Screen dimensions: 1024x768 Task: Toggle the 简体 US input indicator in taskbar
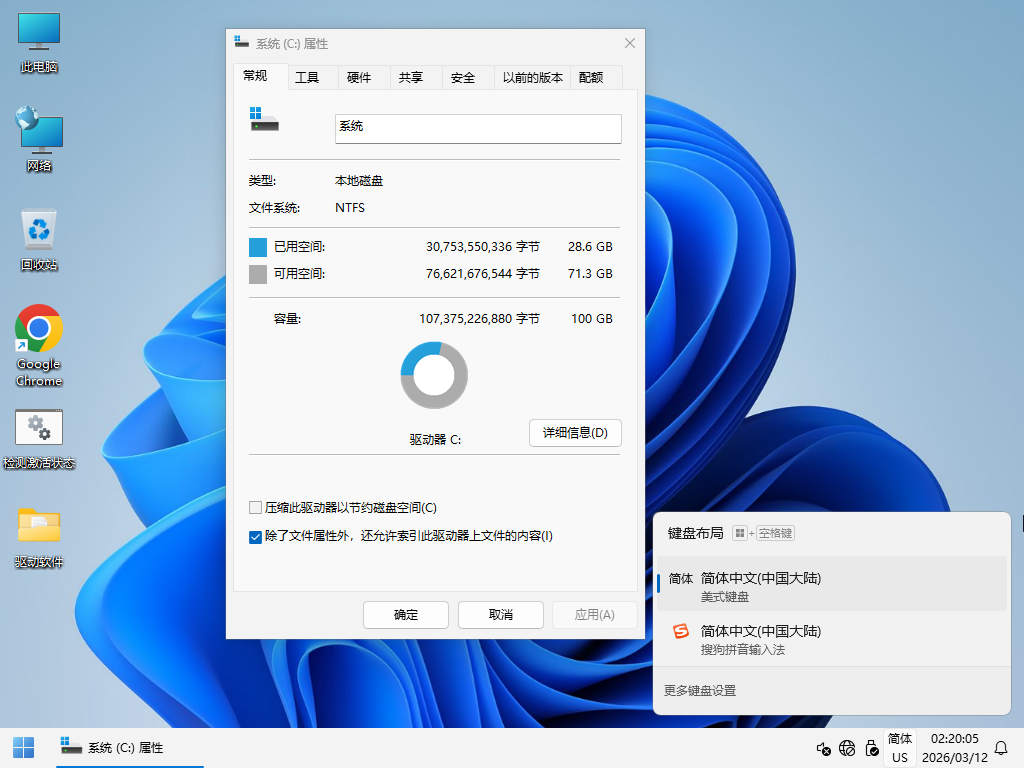pyautogui.click(x=900, y=748)
